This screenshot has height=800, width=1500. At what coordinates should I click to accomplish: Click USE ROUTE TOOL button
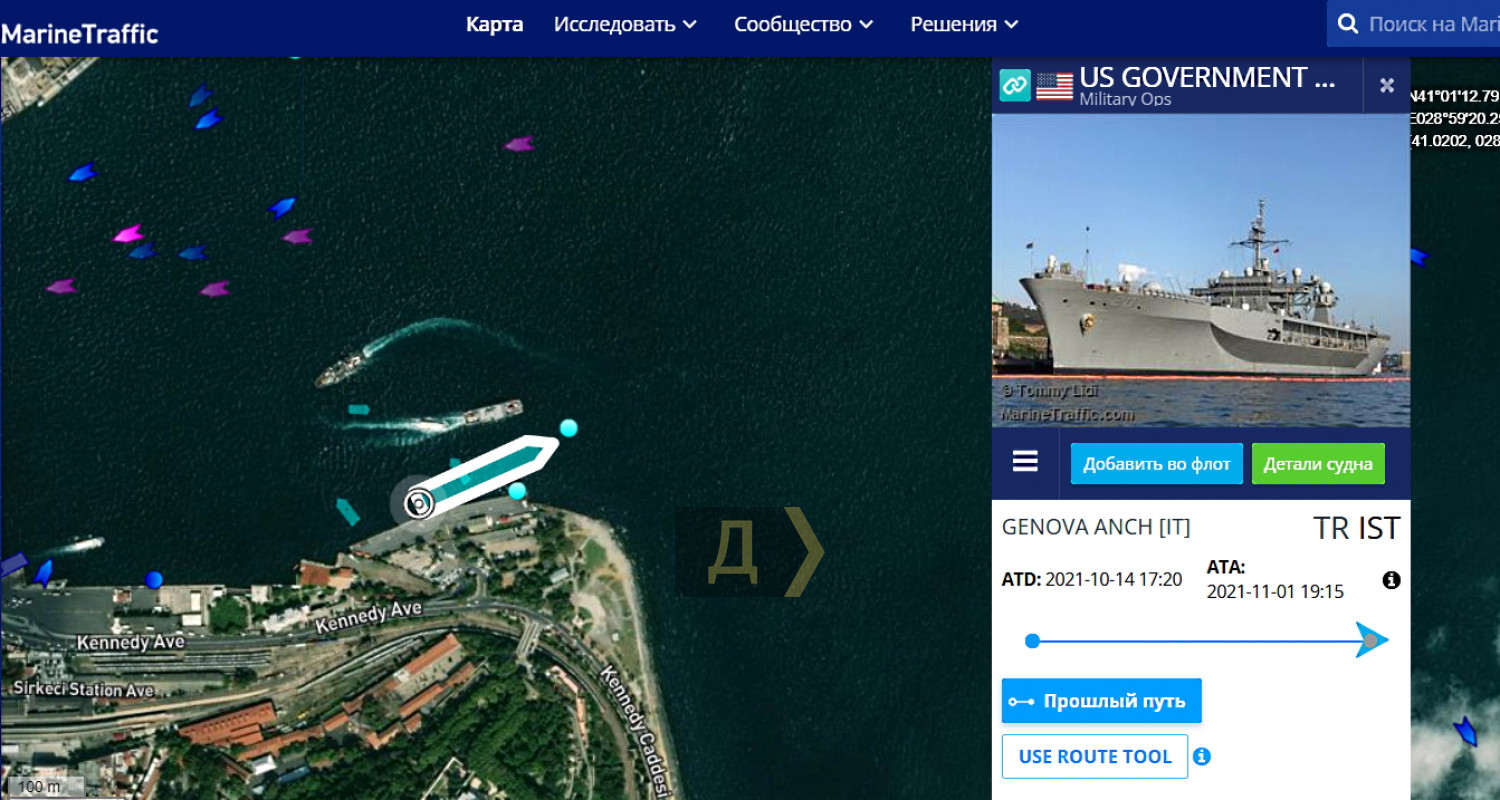[1095, 756]
